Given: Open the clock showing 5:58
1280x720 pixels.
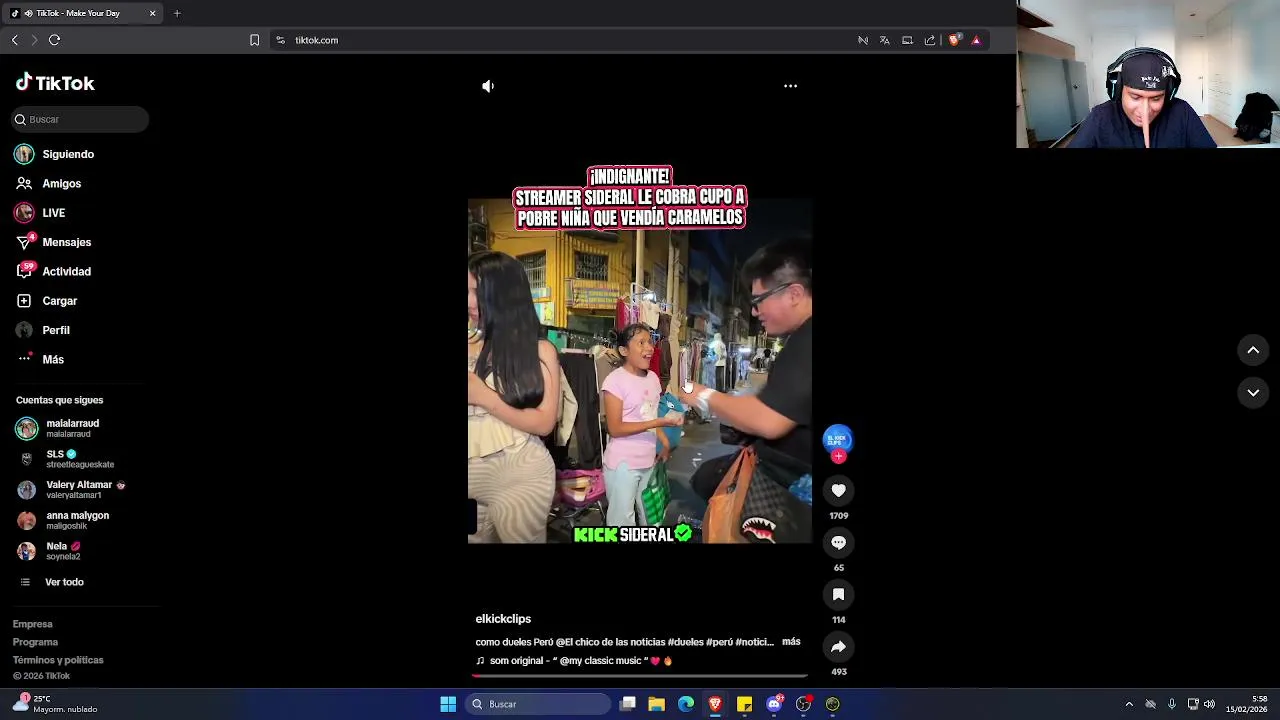Looking at the screenshot, I should click(1247, 704).
